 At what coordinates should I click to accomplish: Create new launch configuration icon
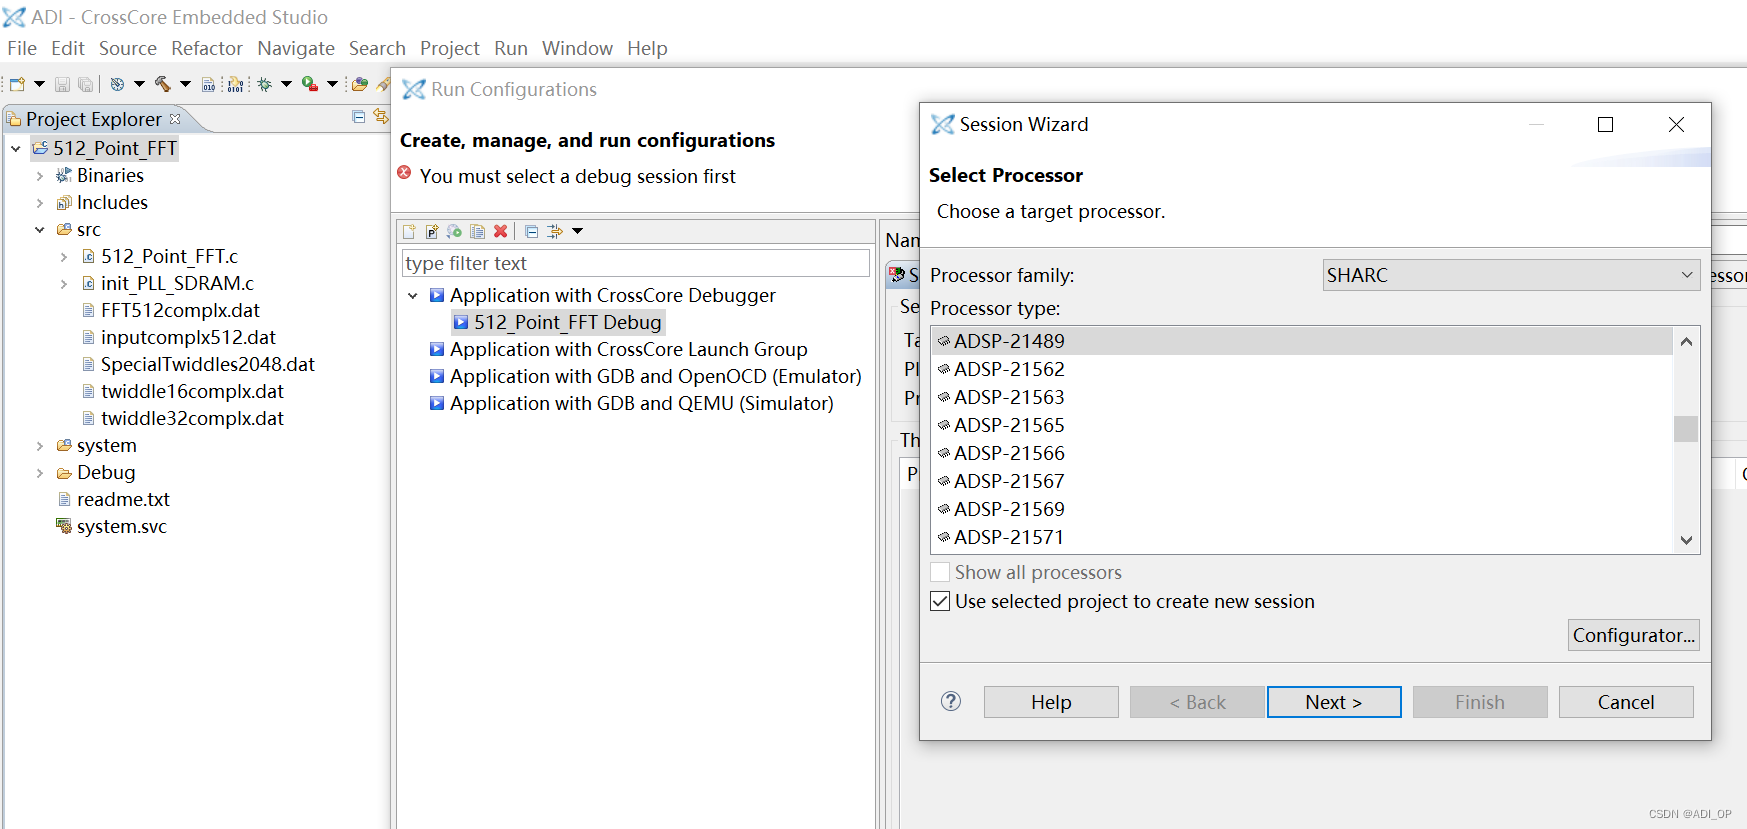410,232
